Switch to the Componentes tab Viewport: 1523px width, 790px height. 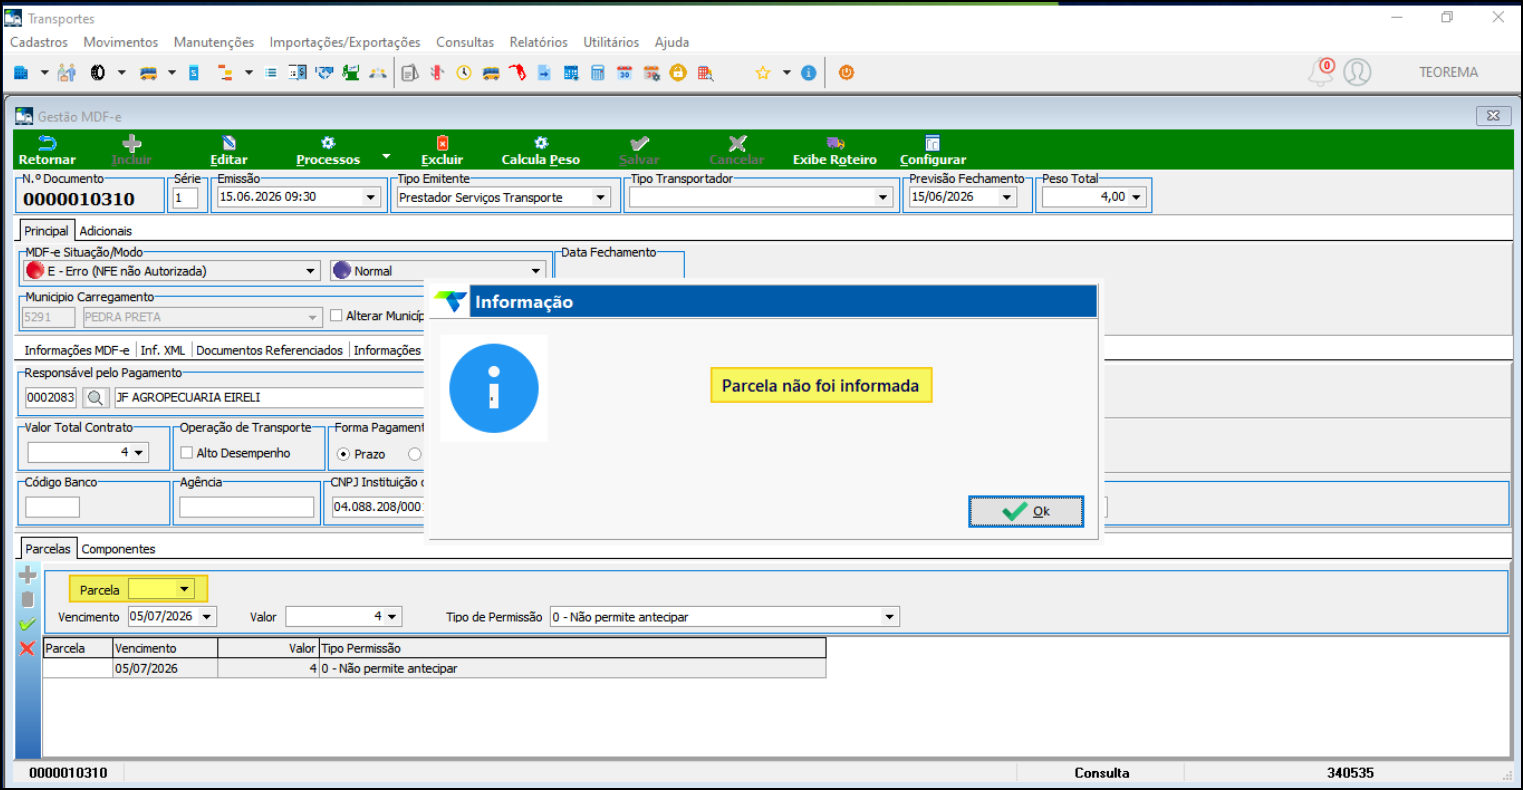(x=118, y=549)
